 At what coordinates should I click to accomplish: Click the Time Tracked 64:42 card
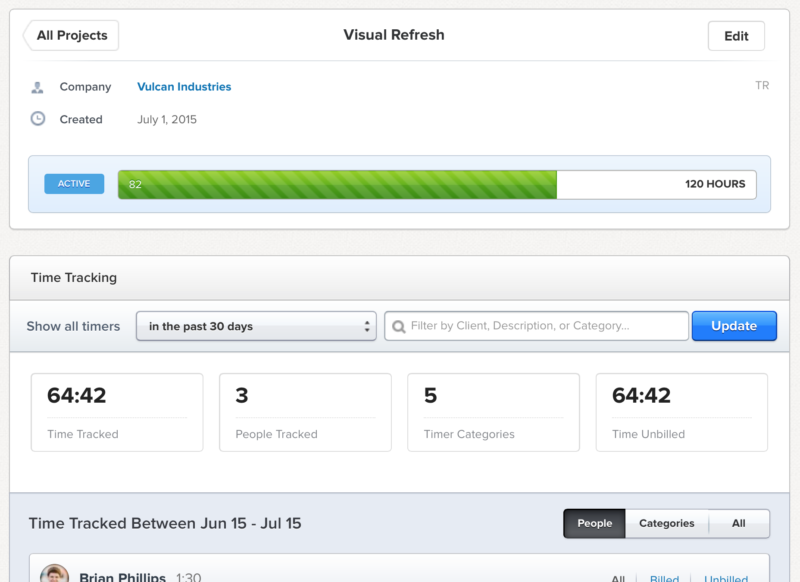[117, 412]
